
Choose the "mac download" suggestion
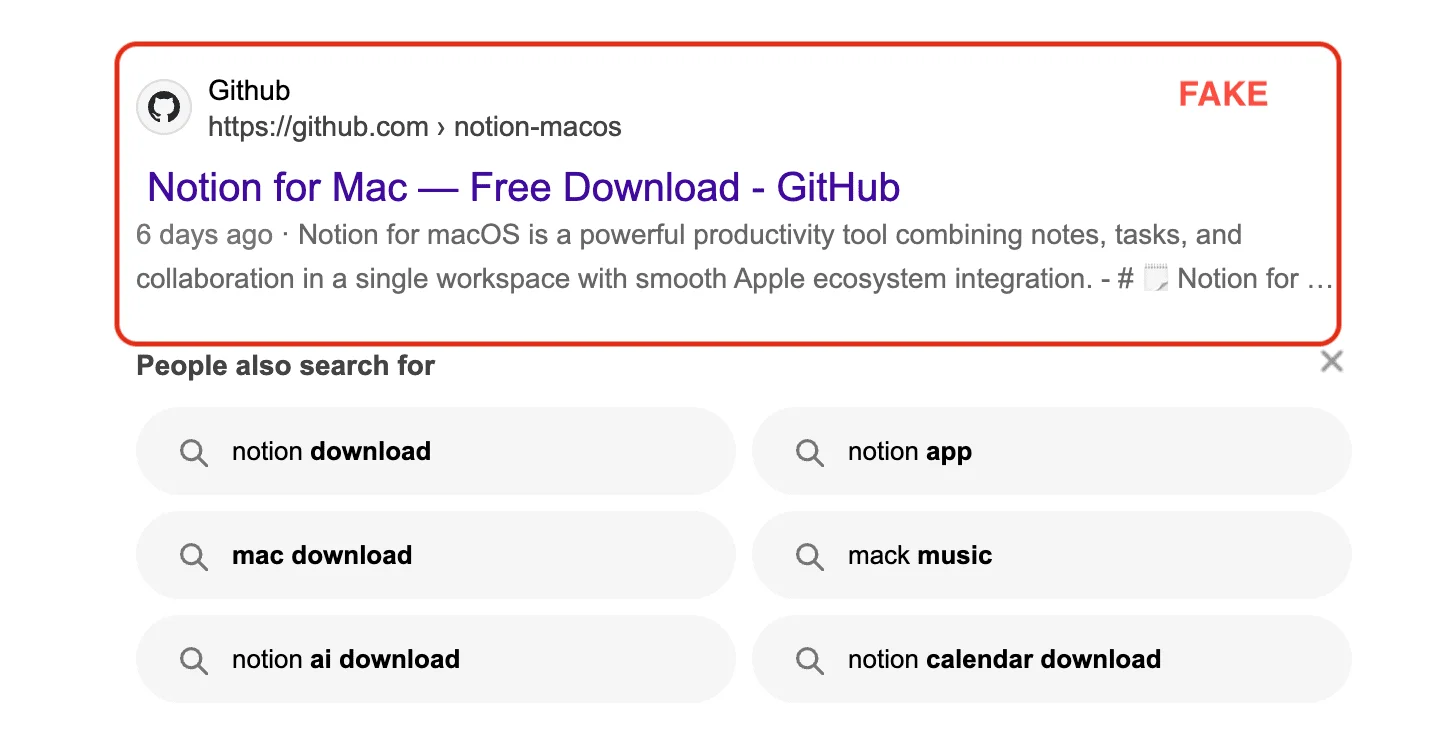(x=321, y=556)
